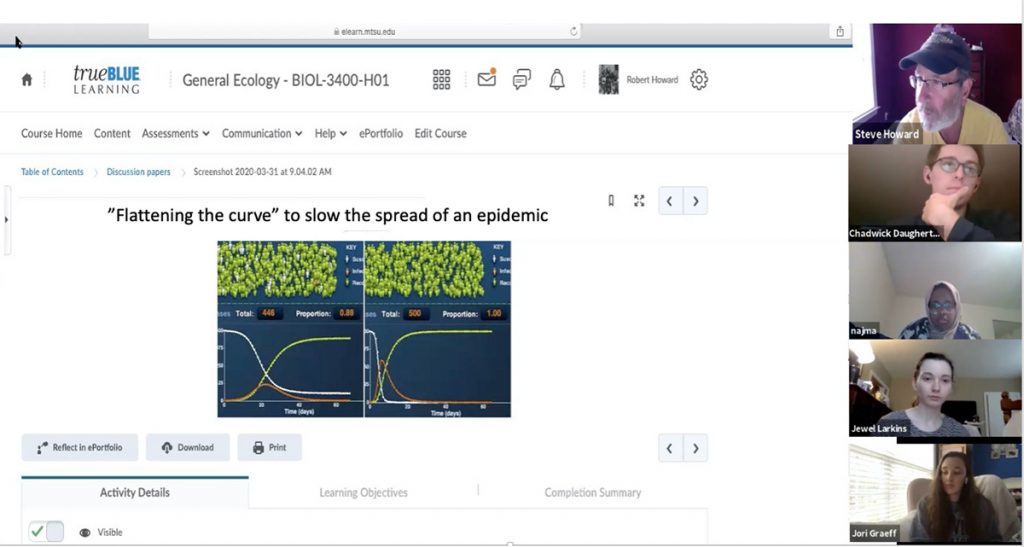Open the message alerts envelope icon

[487, 79]
